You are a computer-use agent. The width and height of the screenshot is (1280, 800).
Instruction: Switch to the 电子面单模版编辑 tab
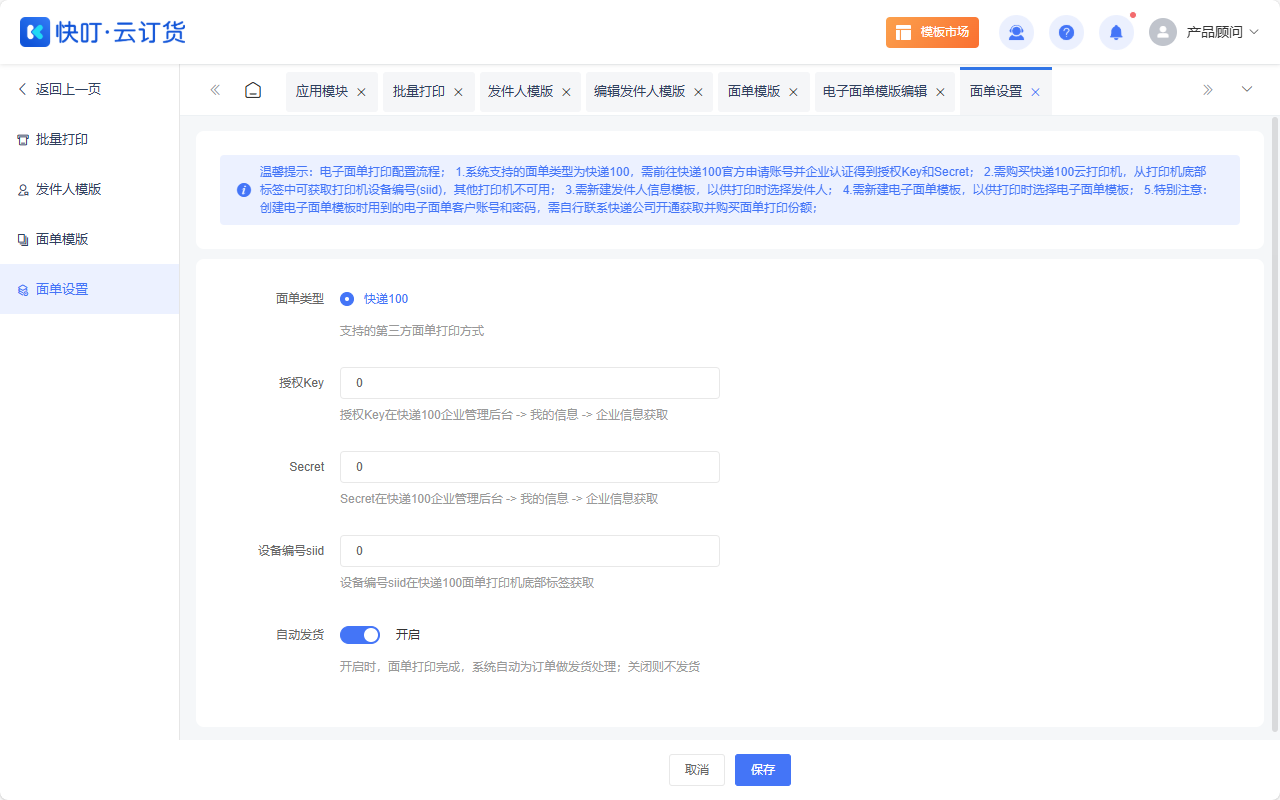coord(875,91)
